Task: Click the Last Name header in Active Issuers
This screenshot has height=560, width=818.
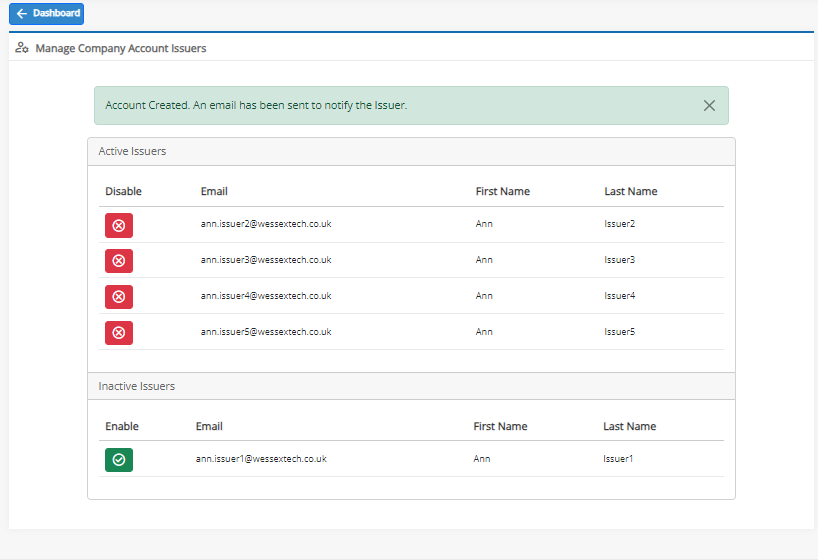Action: [x=631, y=192]
